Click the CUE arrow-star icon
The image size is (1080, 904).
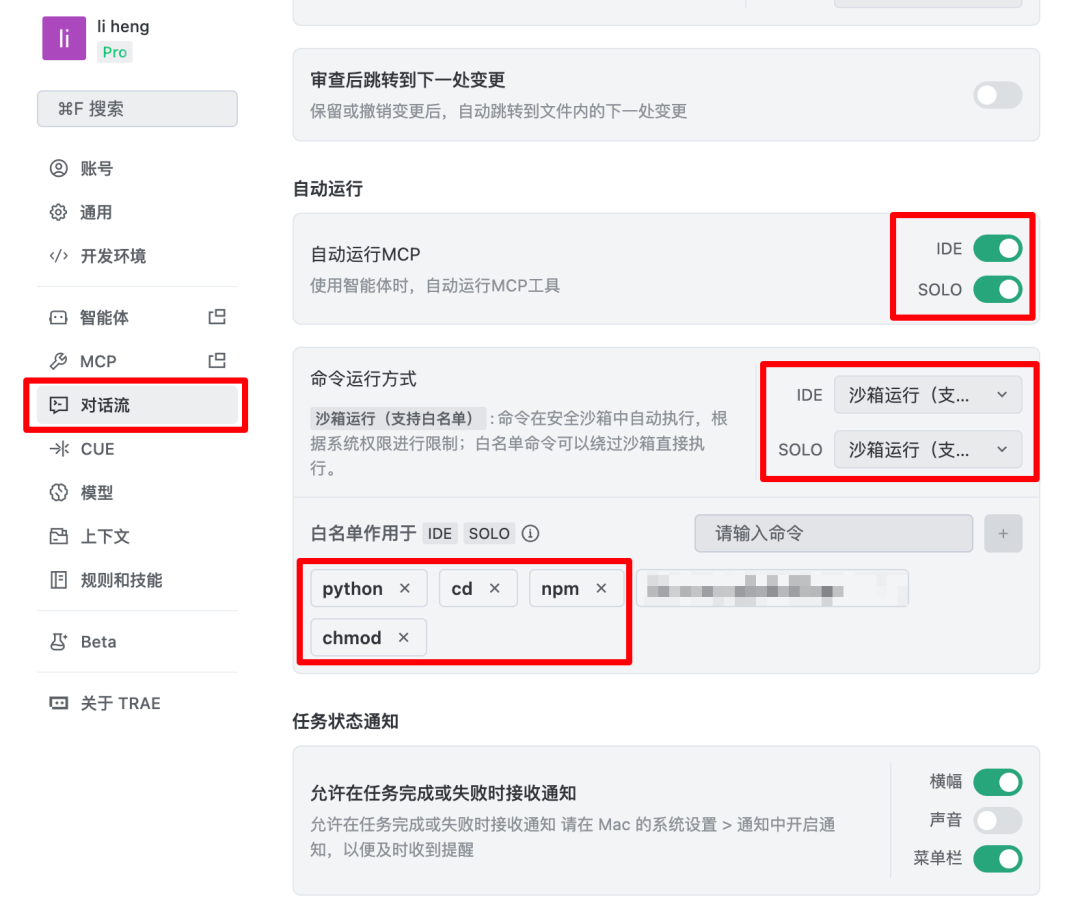coord(59,449)
